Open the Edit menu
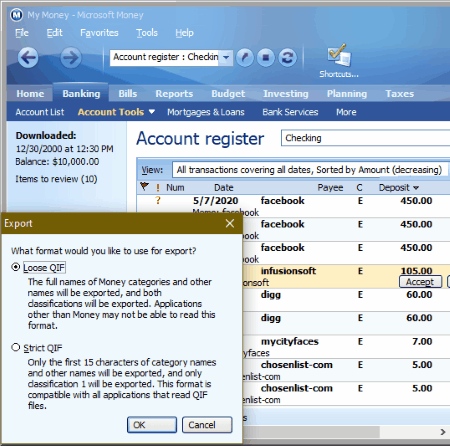Image resolution: width=450 pixels, height=446 pixels. tap(54, 33)
